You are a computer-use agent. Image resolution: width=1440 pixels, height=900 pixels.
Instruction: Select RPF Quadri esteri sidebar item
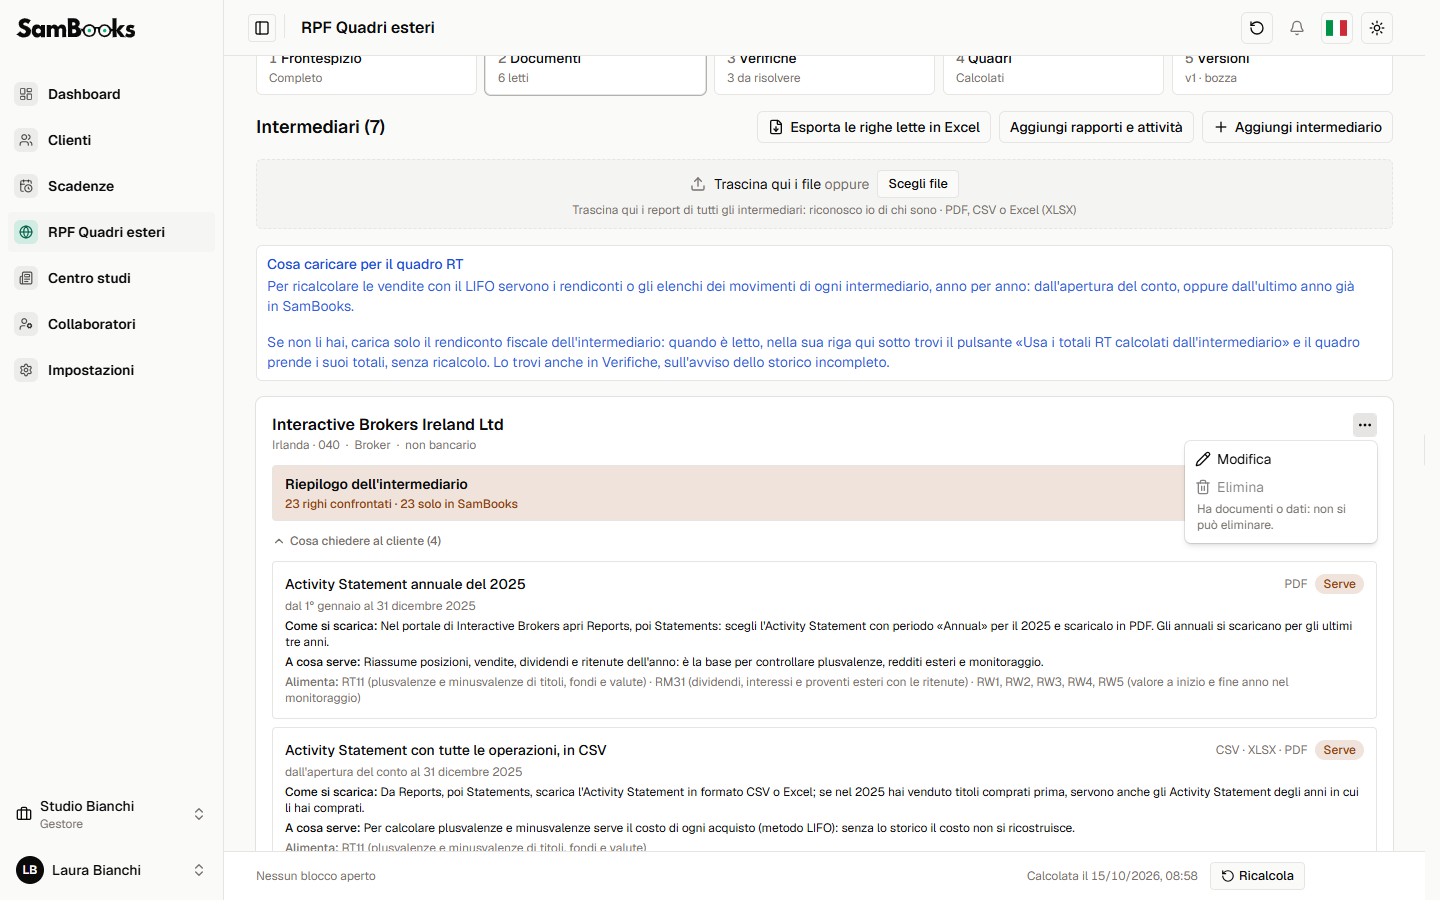[x=111, y=232]
